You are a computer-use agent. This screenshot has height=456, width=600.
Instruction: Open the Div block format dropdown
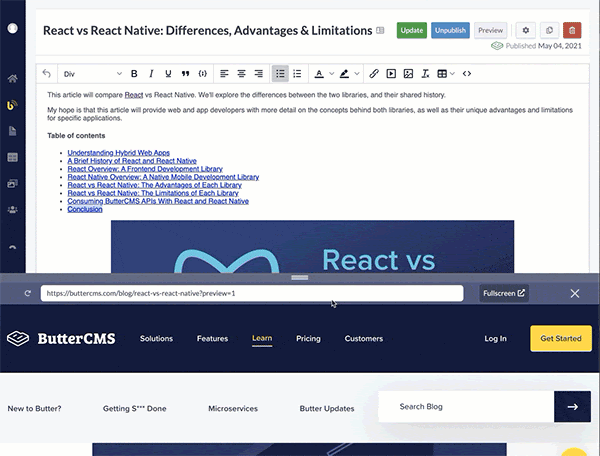pos(92,74)
